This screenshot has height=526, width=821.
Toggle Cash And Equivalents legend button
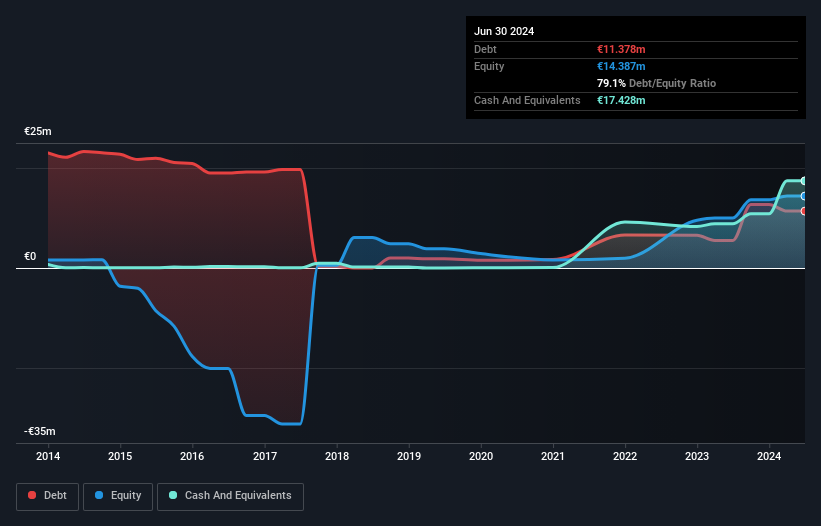[230, 496]
